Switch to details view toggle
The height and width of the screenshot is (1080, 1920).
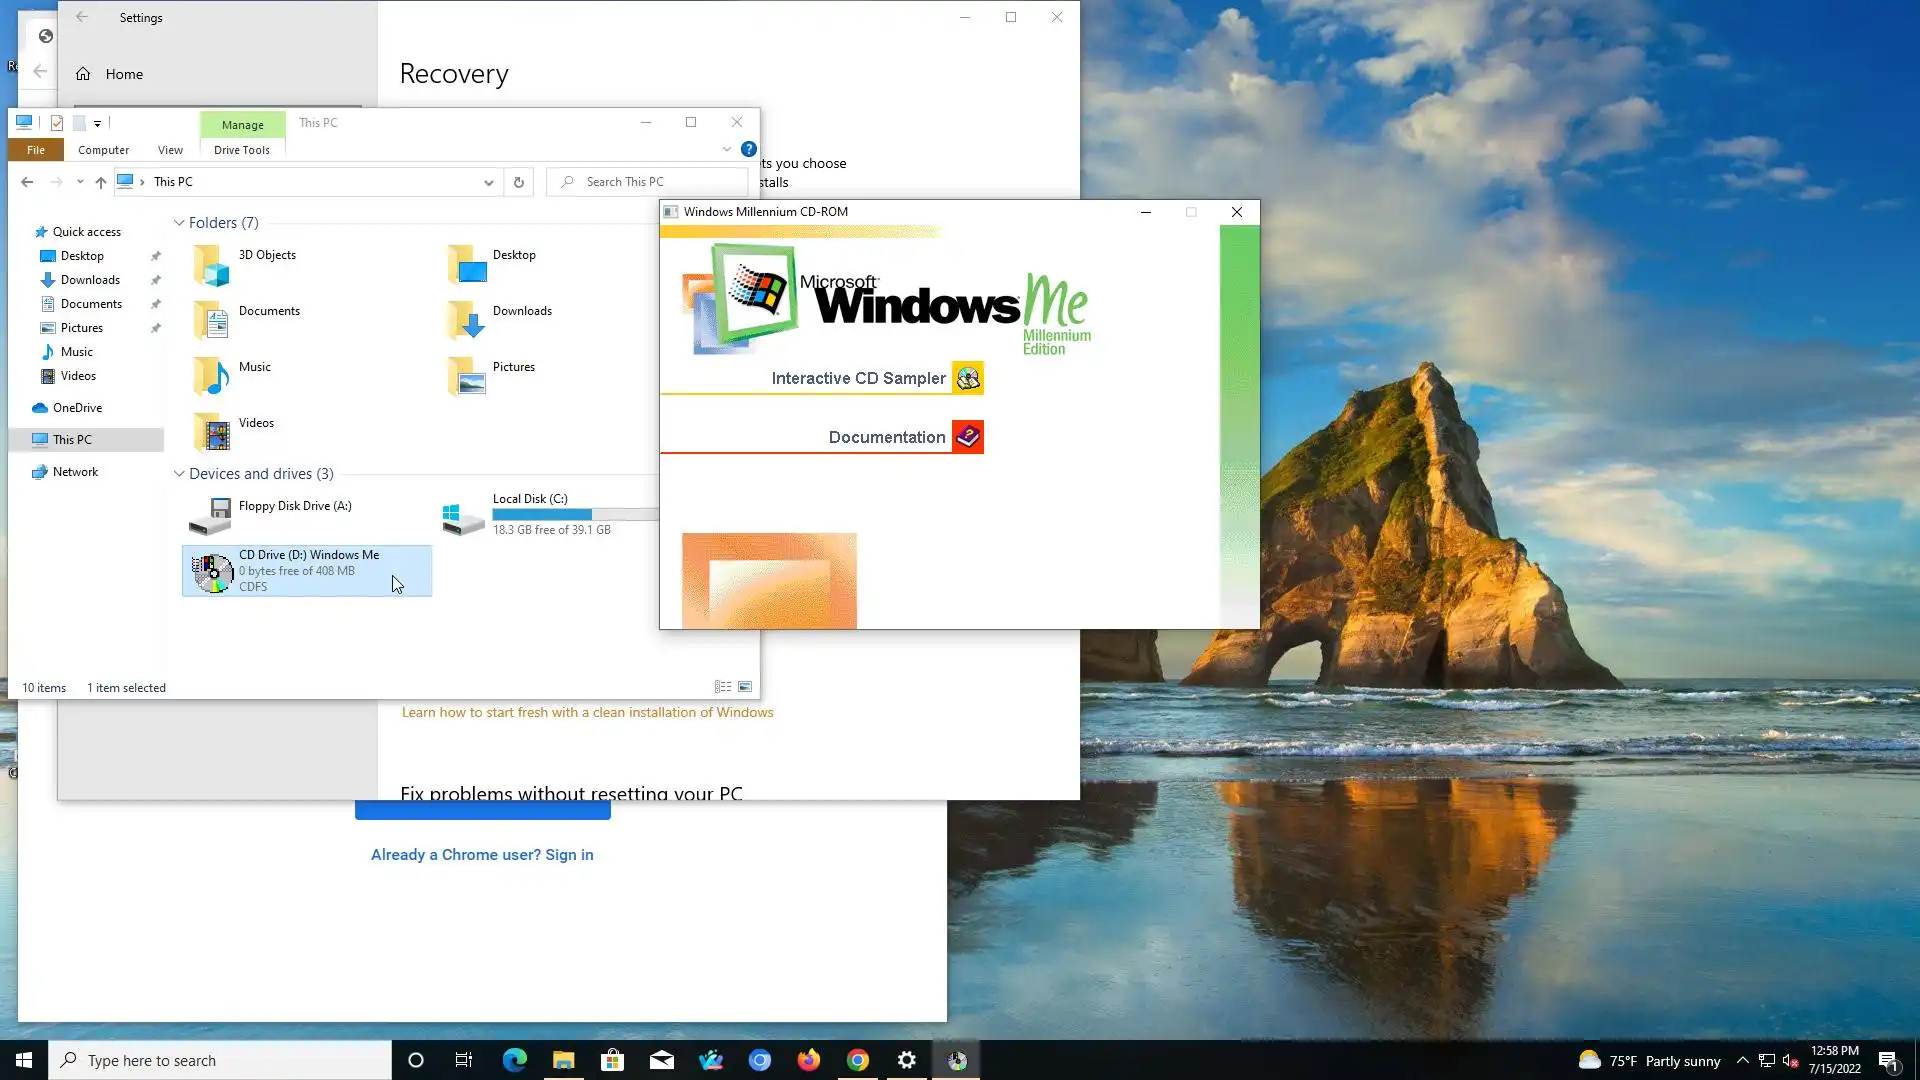pos(722,687)
